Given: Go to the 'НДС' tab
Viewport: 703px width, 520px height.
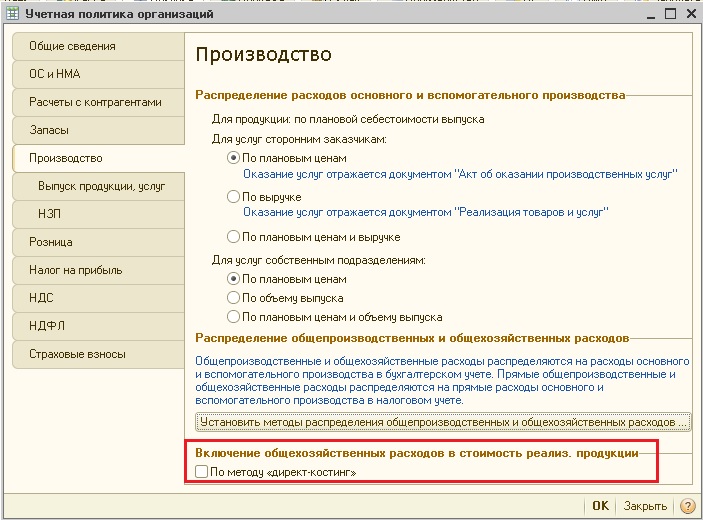Looking at the screenshot, I should [99, 298].
